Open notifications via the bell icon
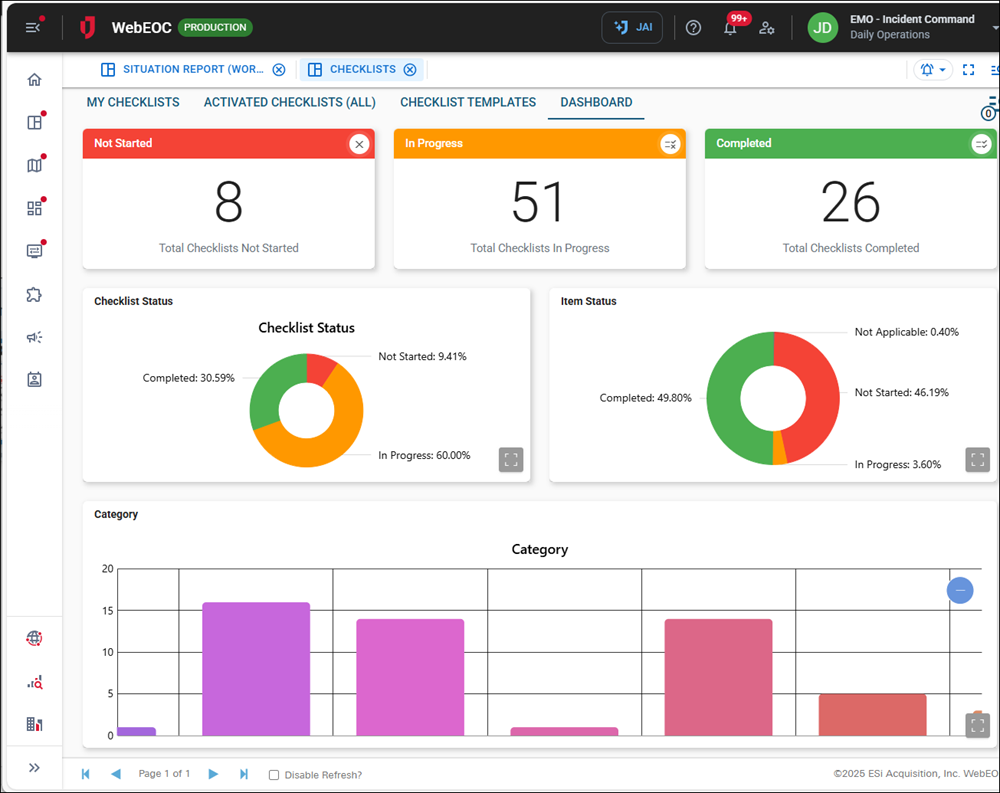Image resolution: width=1000 pixels, height=793 pixels. [731, 29]
